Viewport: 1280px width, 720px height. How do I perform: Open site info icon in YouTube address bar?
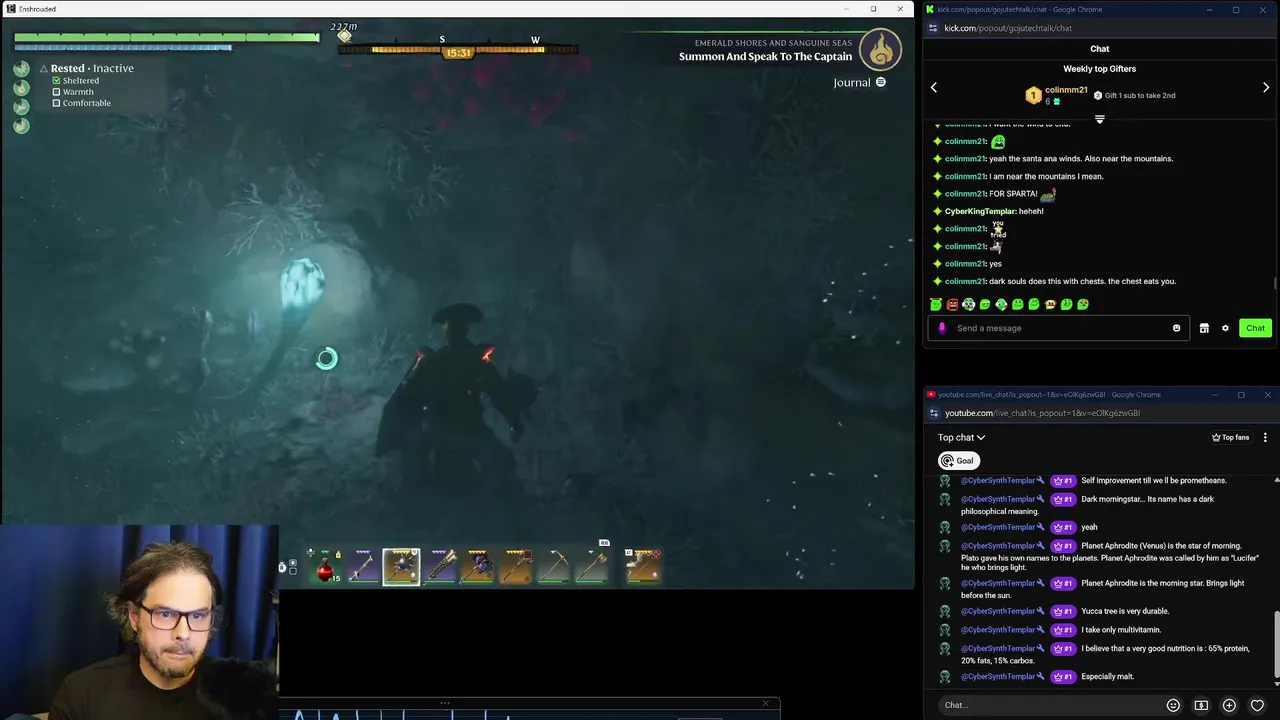click(x=934, y=413)
